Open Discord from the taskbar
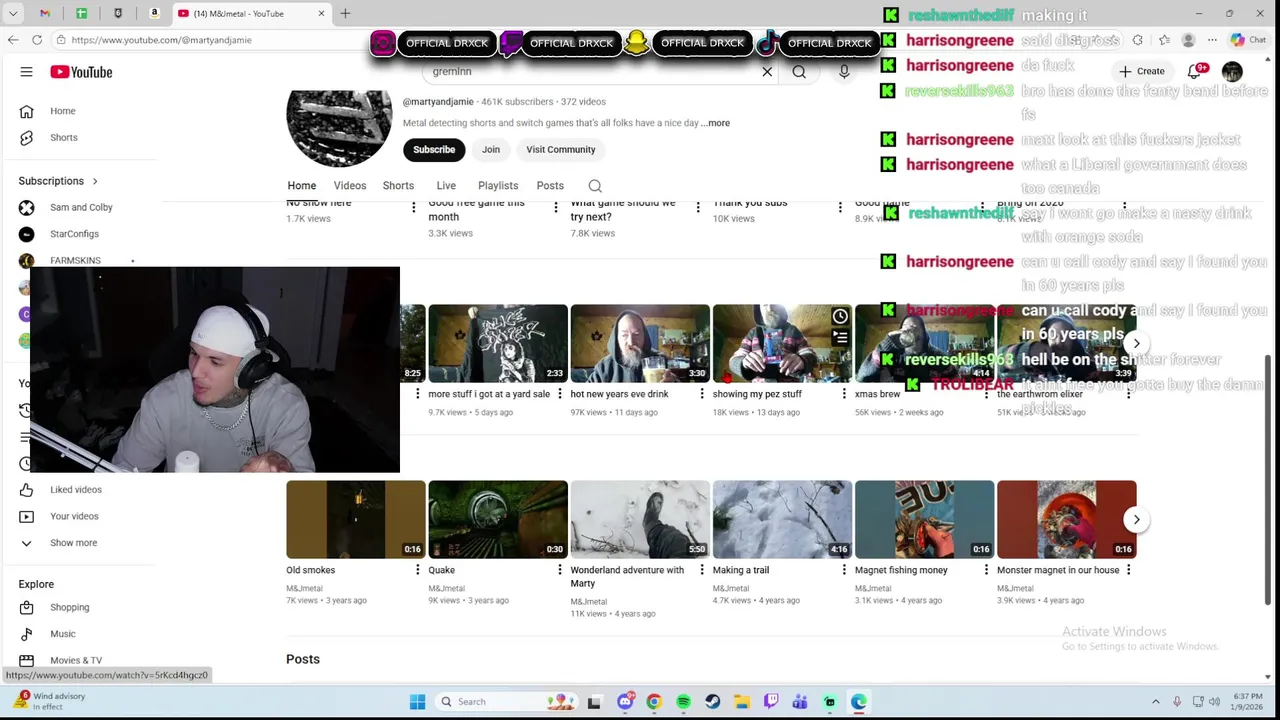 click(x=625, y=702)
